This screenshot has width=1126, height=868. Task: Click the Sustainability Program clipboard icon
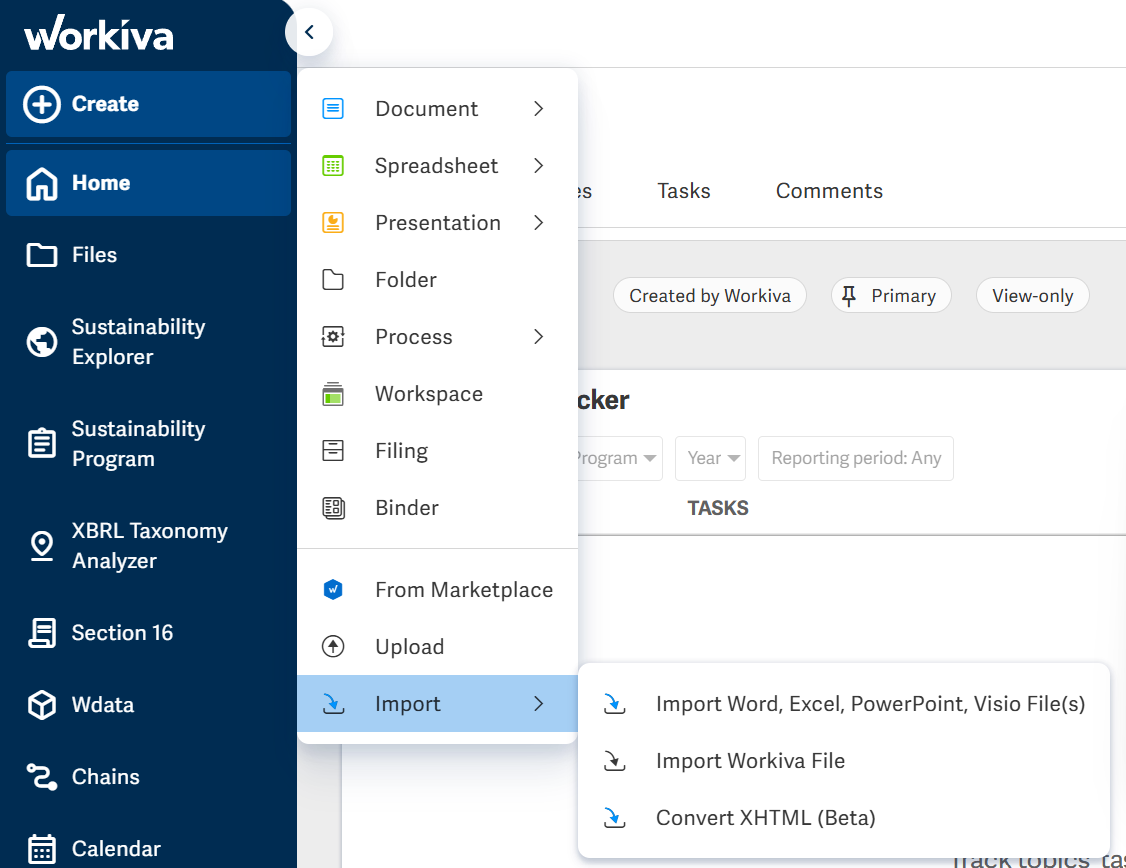[42, 443]
